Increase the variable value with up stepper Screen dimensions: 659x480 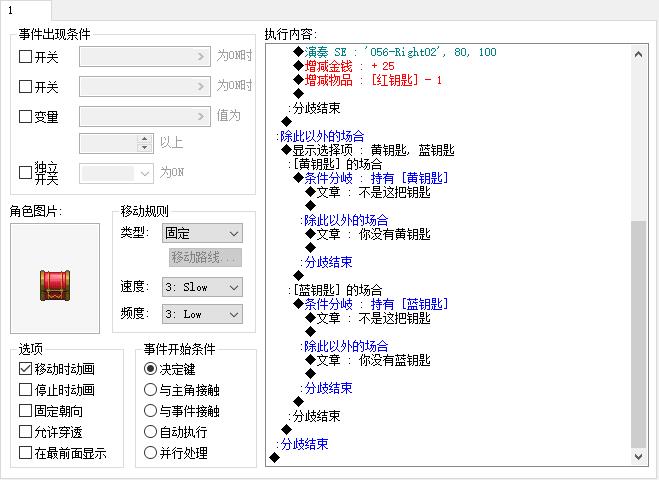(145, 139)
